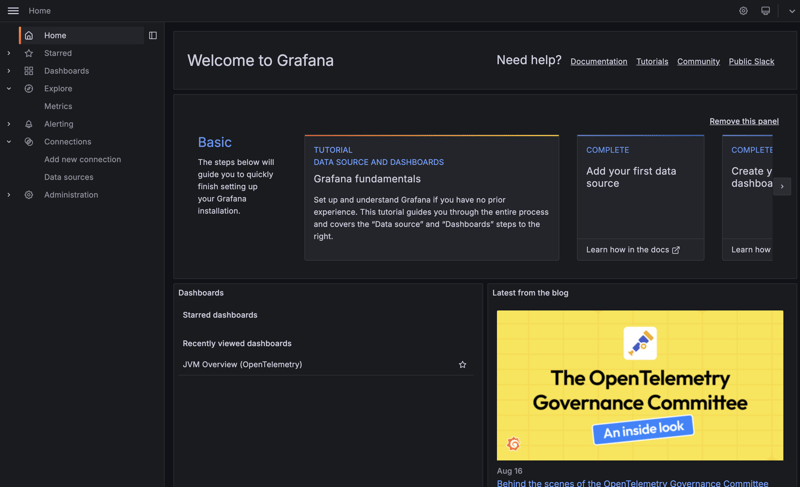Expand the Starred section chevron

pos(9,53)
